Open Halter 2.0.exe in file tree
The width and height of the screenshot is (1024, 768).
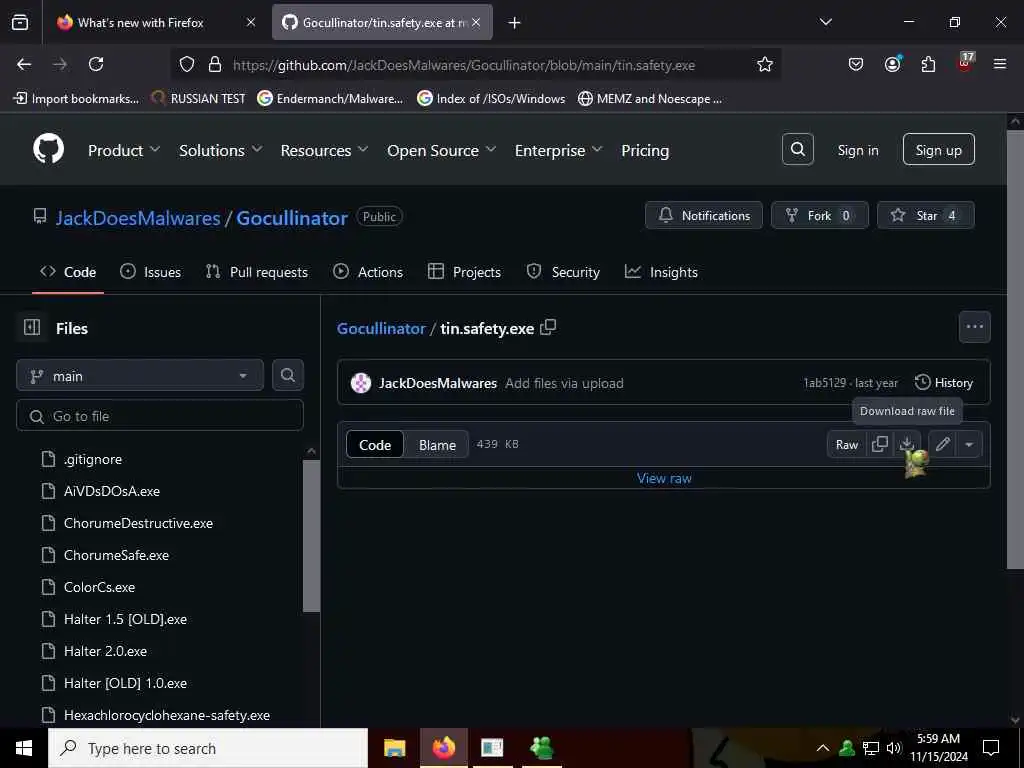pyautogui.click(x=105, y=651)
